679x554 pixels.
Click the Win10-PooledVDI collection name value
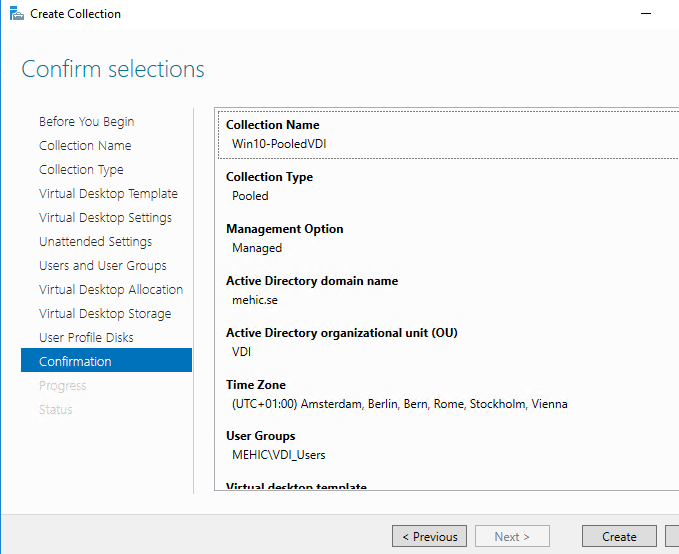click(x=279, y=144)
